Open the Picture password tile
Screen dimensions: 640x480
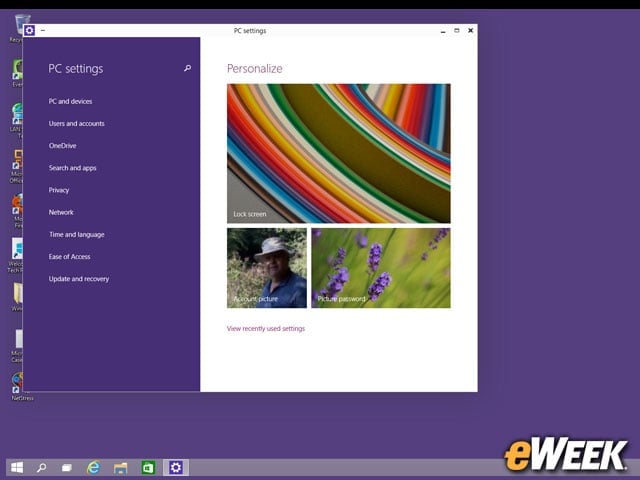(x=381, y=268)
